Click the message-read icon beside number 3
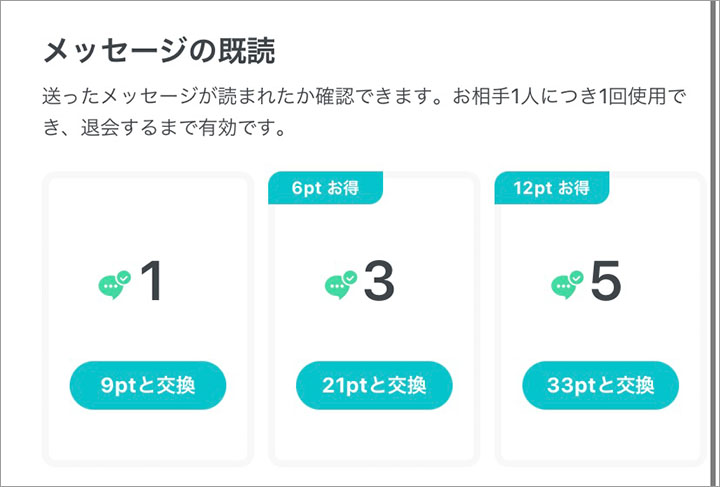720x487 pixels. click(341, 285)
